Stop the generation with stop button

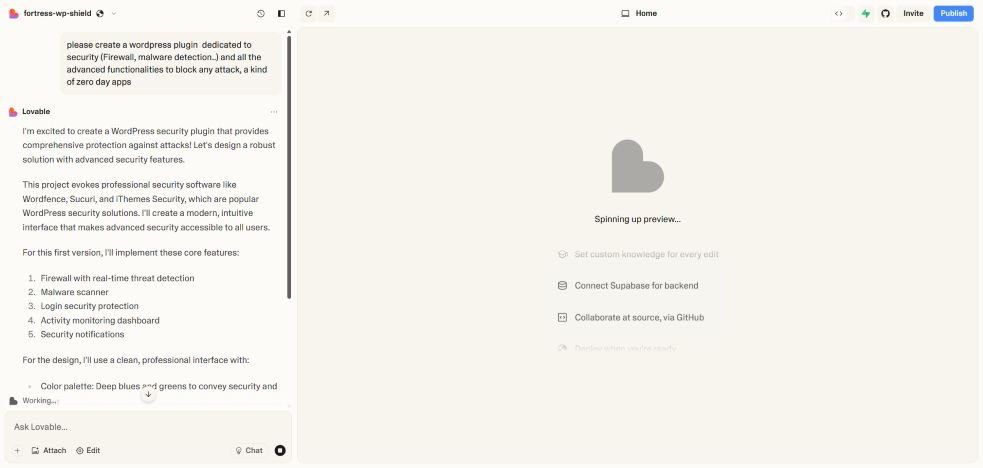tap(280, 450)
